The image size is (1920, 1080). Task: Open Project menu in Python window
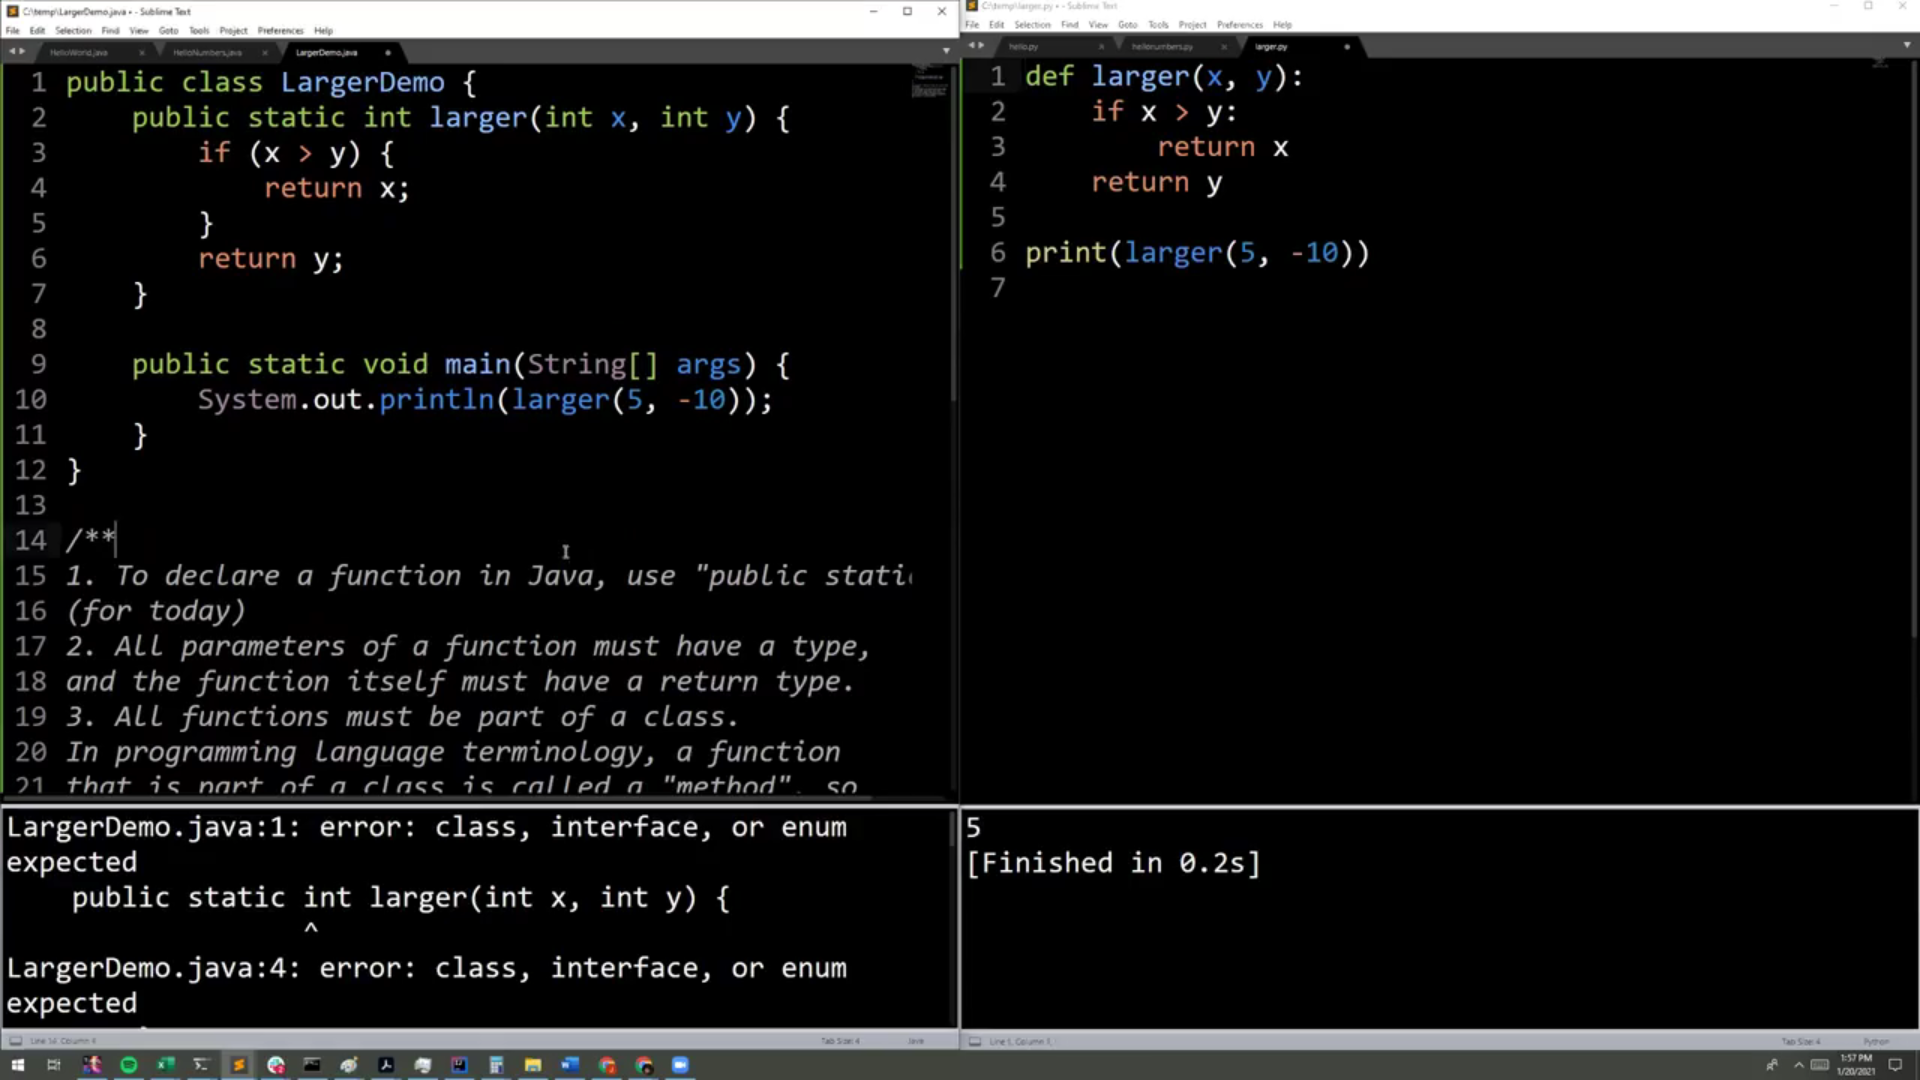click(x=1192, y=24)
